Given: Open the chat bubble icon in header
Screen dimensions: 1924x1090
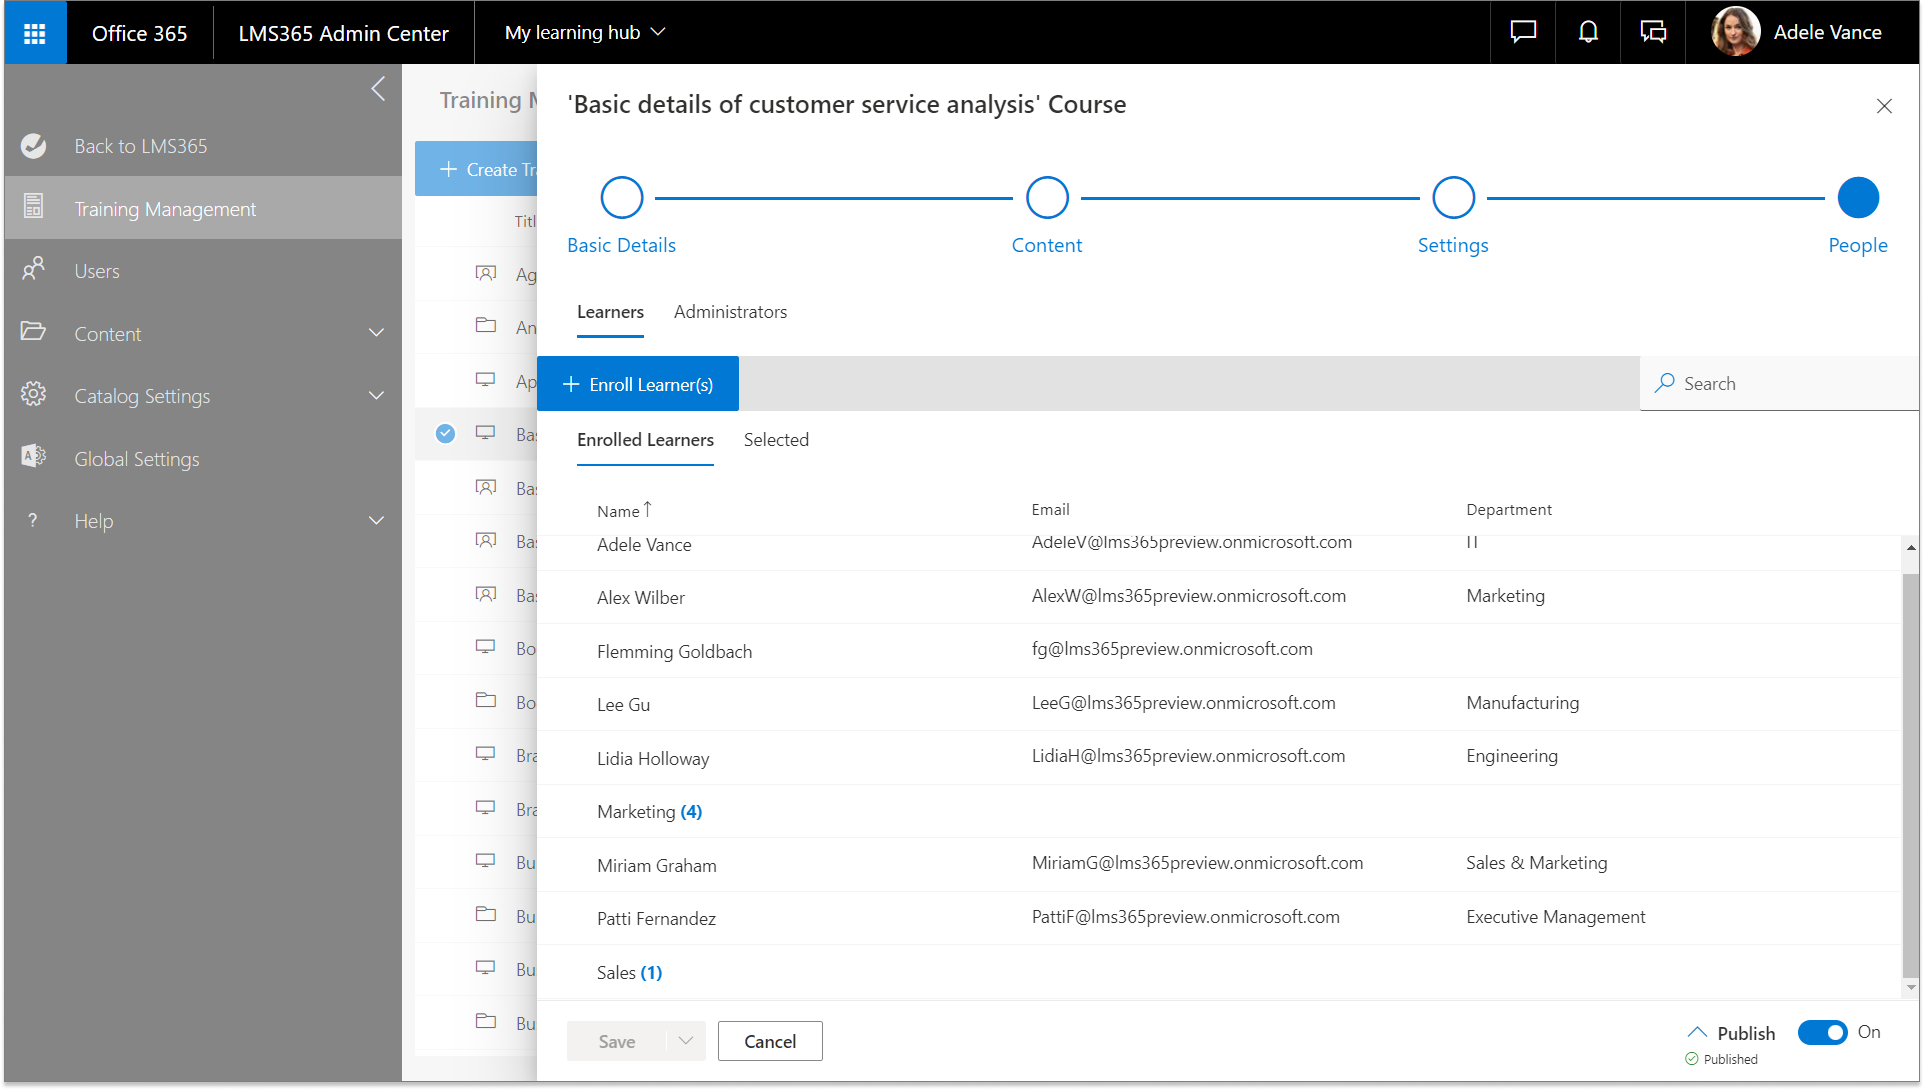Looking at the screenshot, I should coord(1522,33).
